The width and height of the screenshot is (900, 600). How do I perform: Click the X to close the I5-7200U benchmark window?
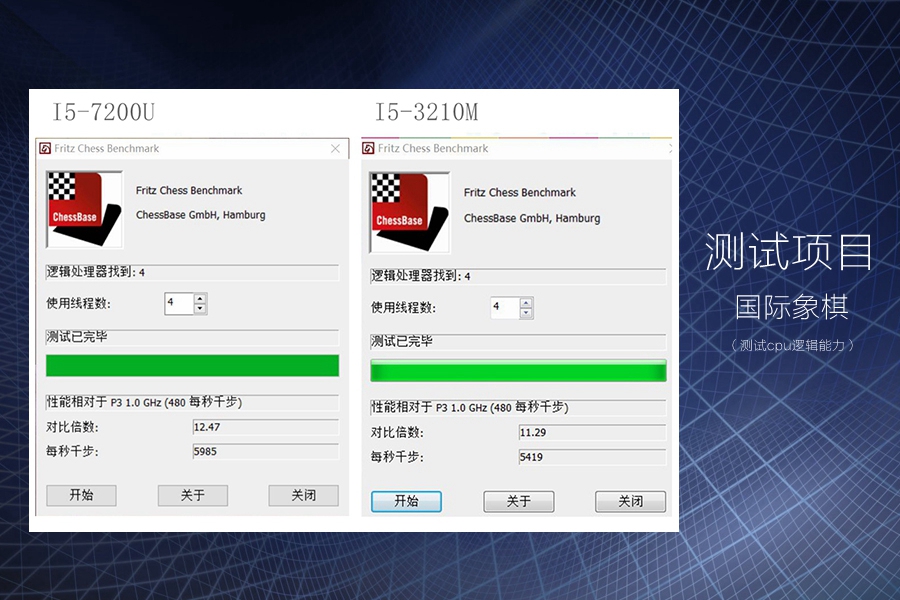pos(336,148)
